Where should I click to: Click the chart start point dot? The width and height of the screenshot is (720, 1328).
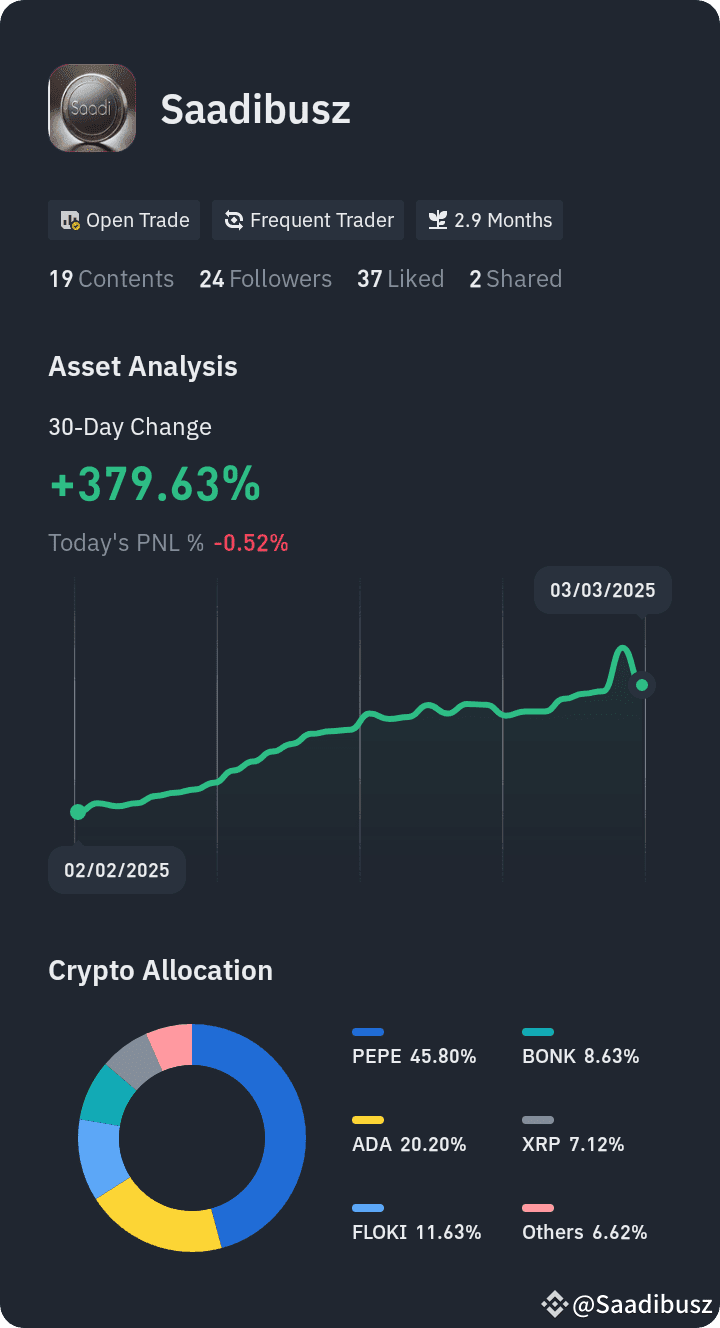click(x=78, y=812)
